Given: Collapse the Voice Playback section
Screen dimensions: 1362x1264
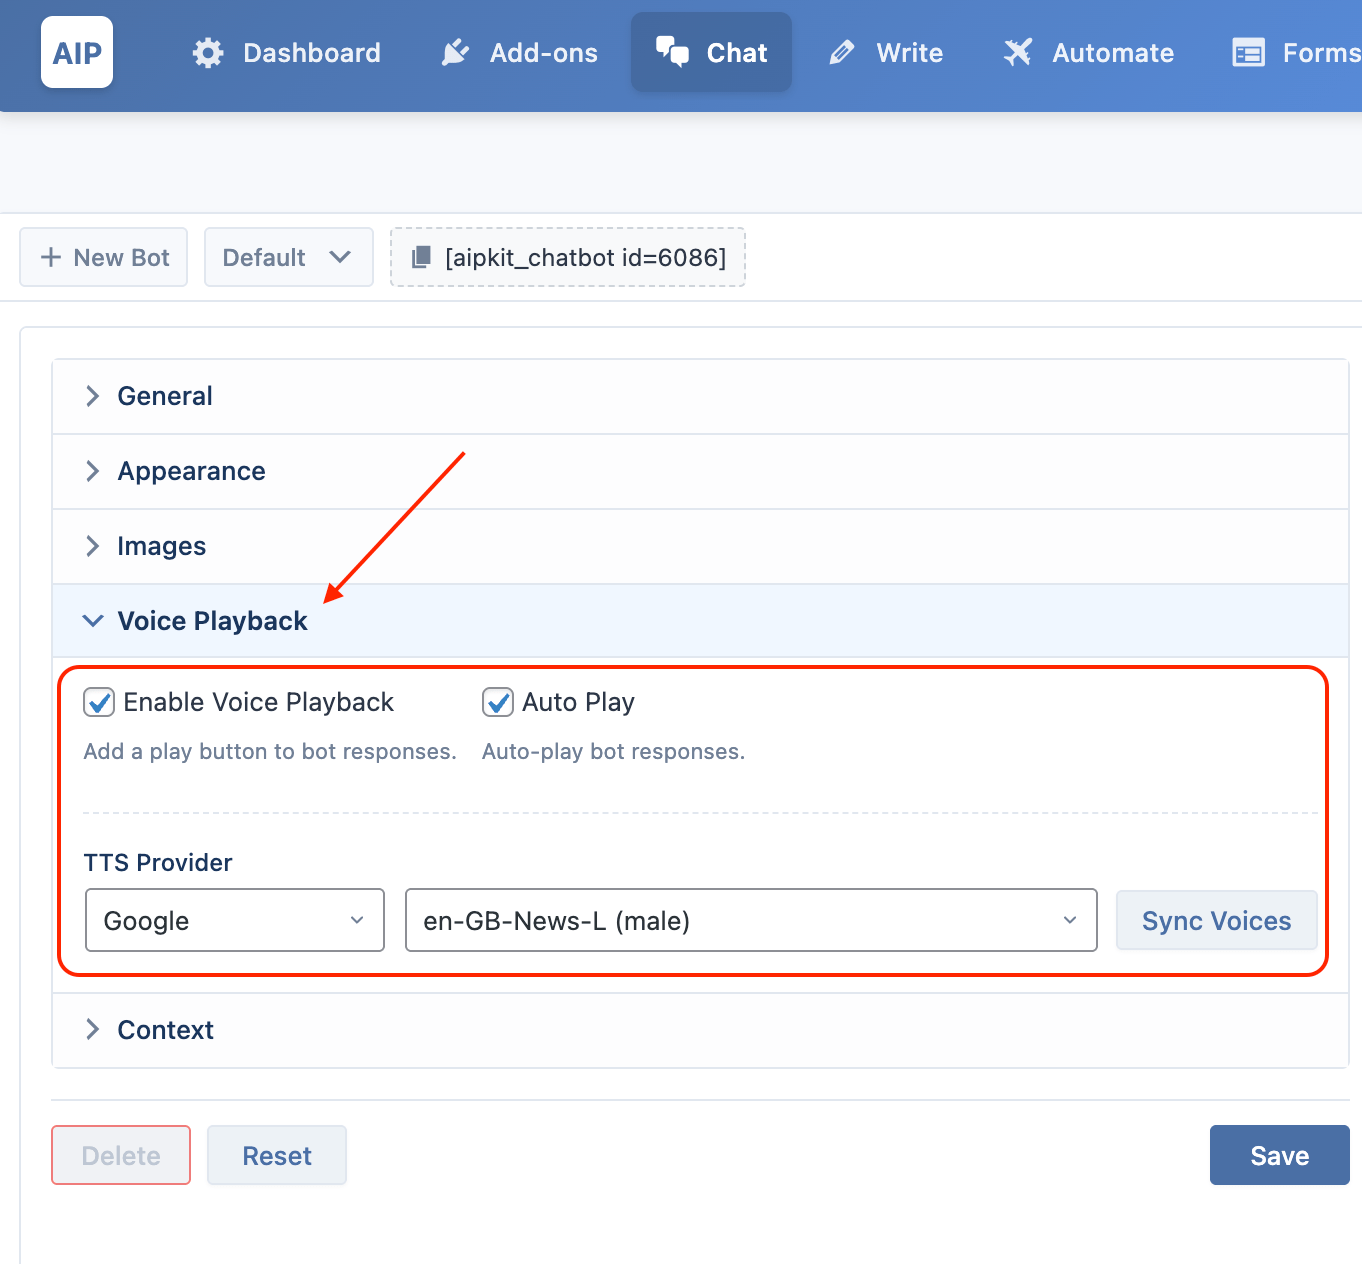Looking at the screenshot, I should pos(700,621).
